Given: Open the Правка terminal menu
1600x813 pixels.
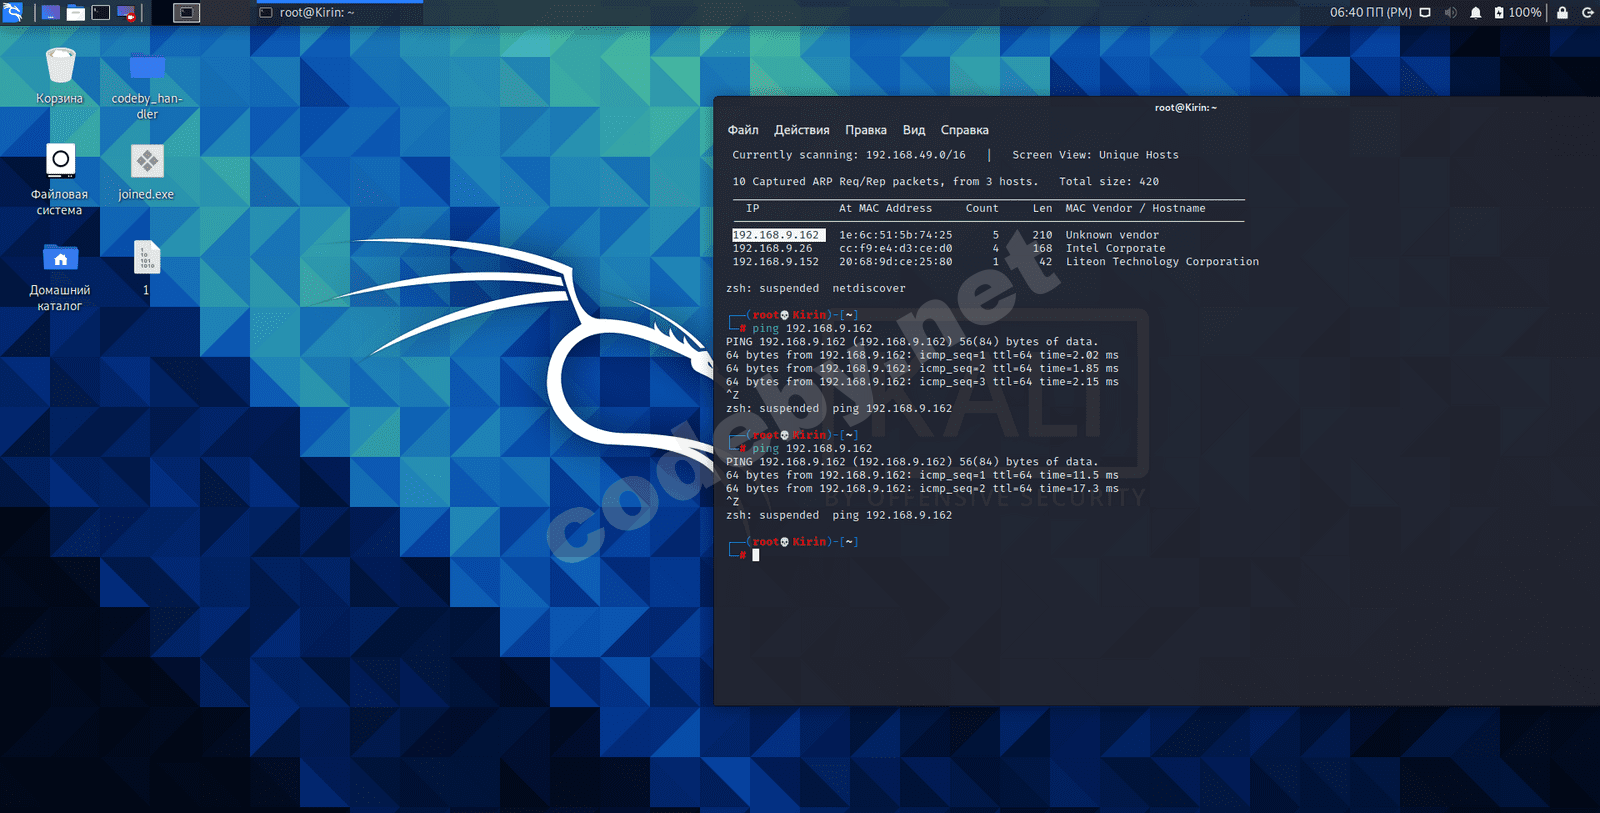Looking at the screenshot, I should tap(866, 130).
